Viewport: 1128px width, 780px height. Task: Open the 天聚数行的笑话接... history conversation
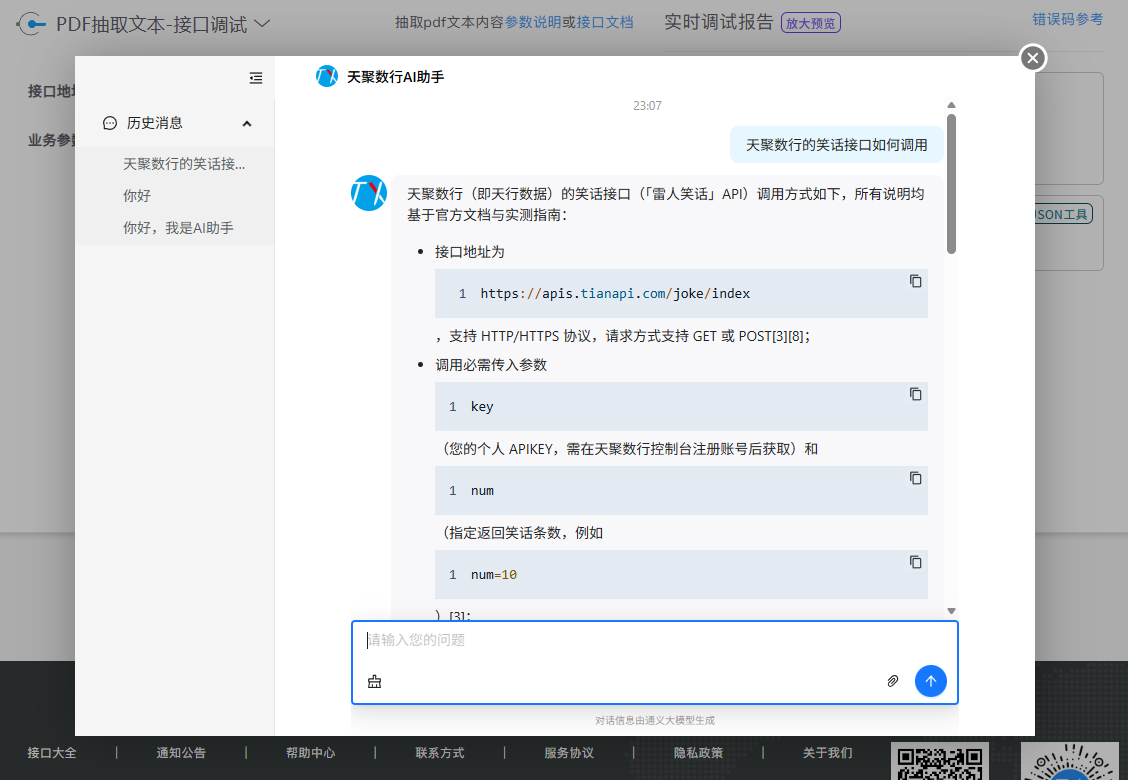(x=184, y=164)
